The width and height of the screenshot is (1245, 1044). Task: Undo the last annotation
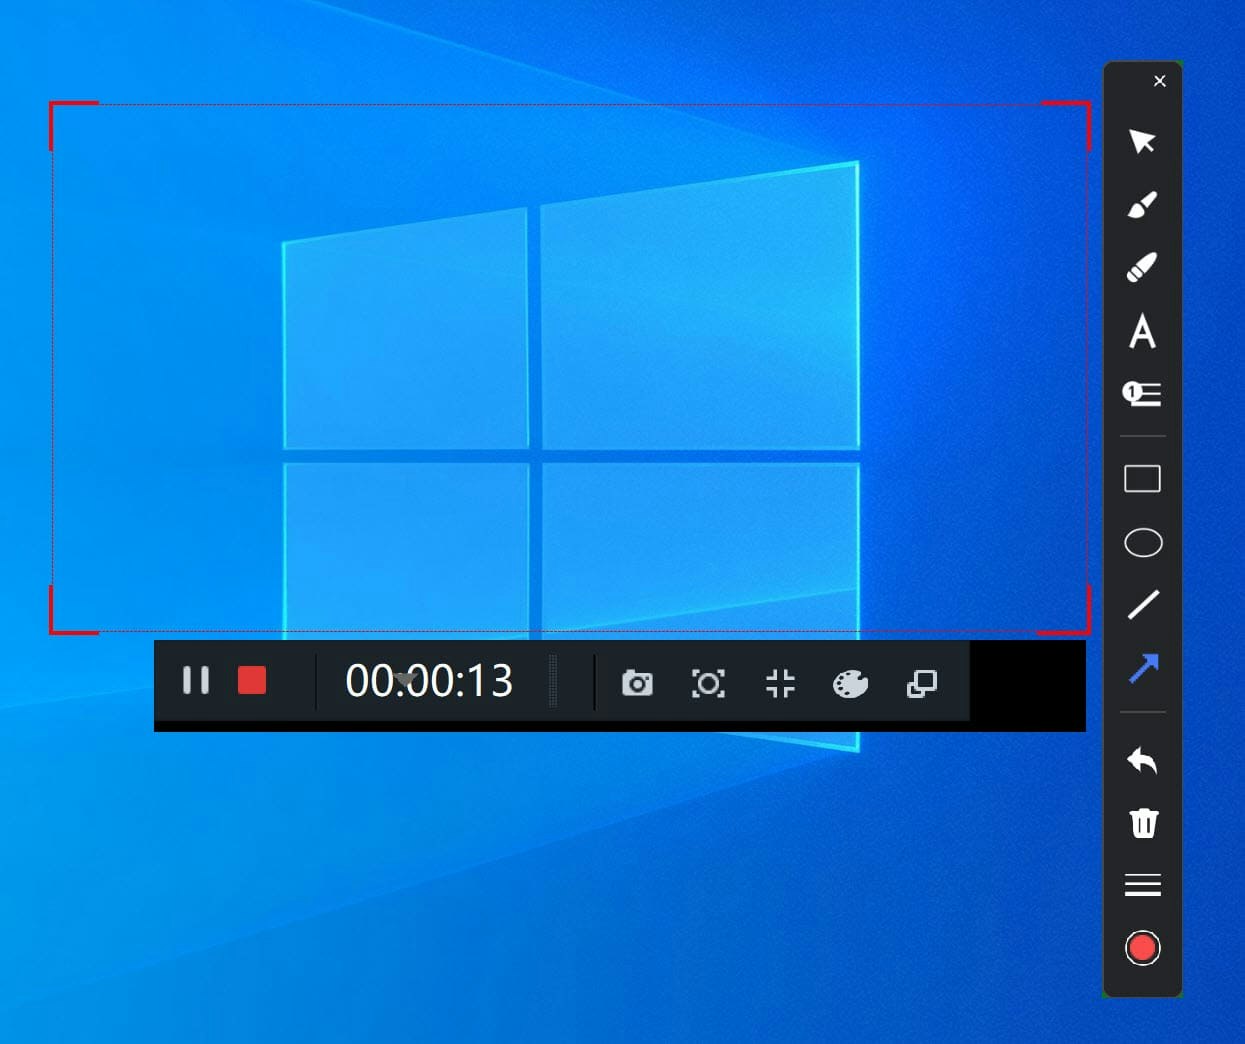pyautogui.click(x=1142, y=761)
